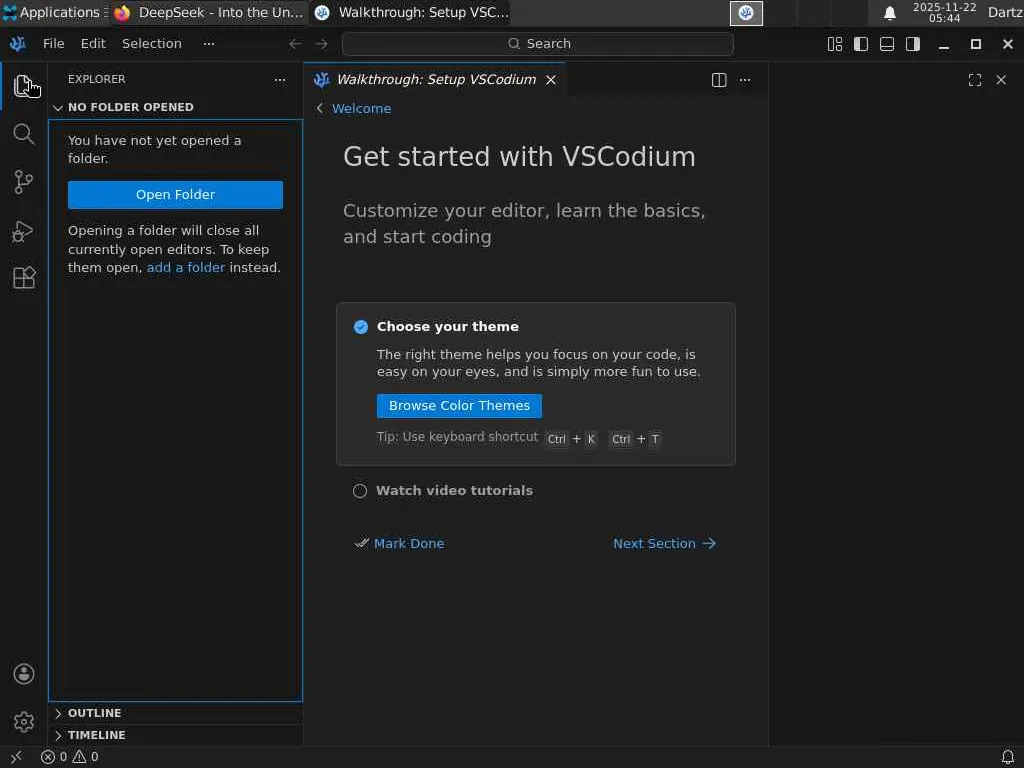Select the Watch video tutorials step

[x=454, y=491]
